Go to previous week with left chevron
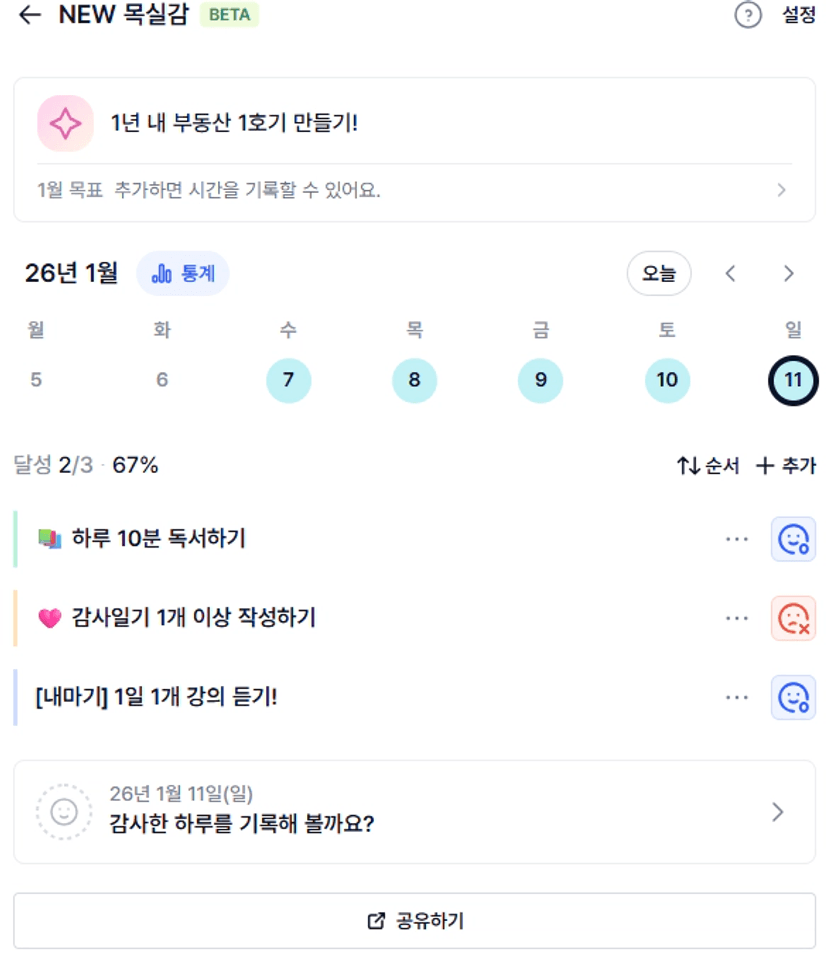Viewport: 827px width, 957px height. coord(731,273)
